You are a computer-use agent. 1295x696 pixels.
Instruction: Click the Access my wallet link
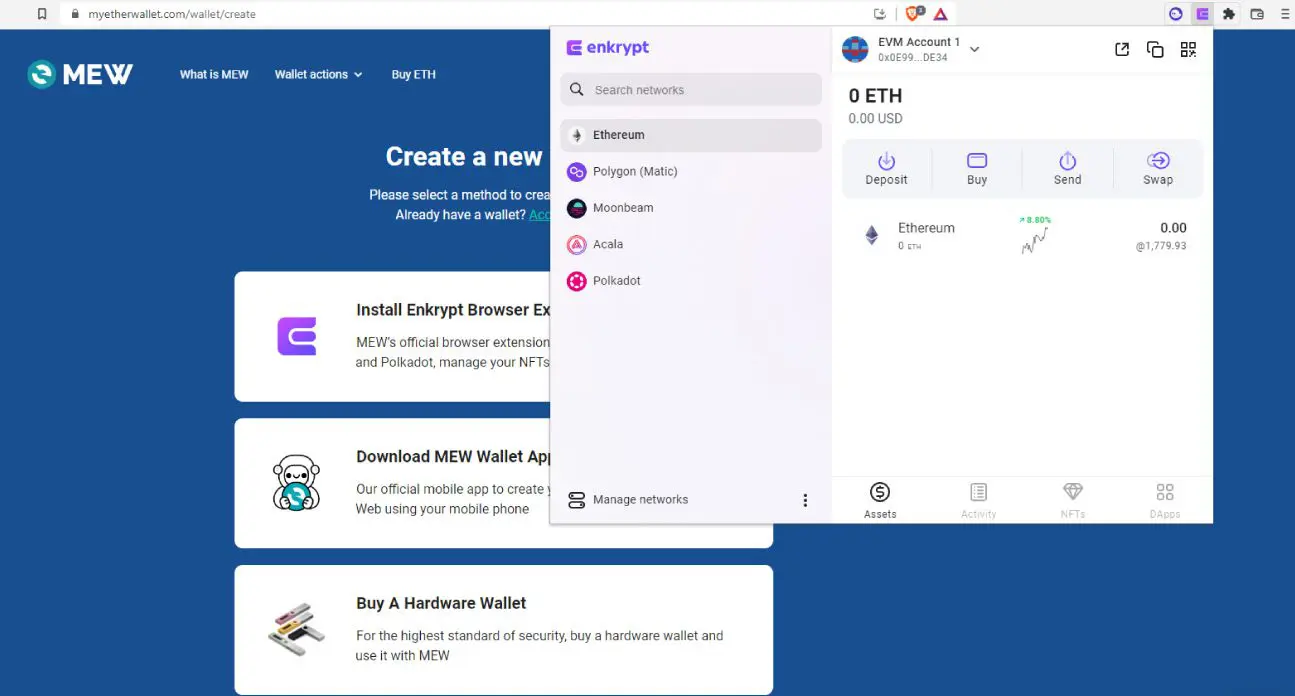coord(539,215)
